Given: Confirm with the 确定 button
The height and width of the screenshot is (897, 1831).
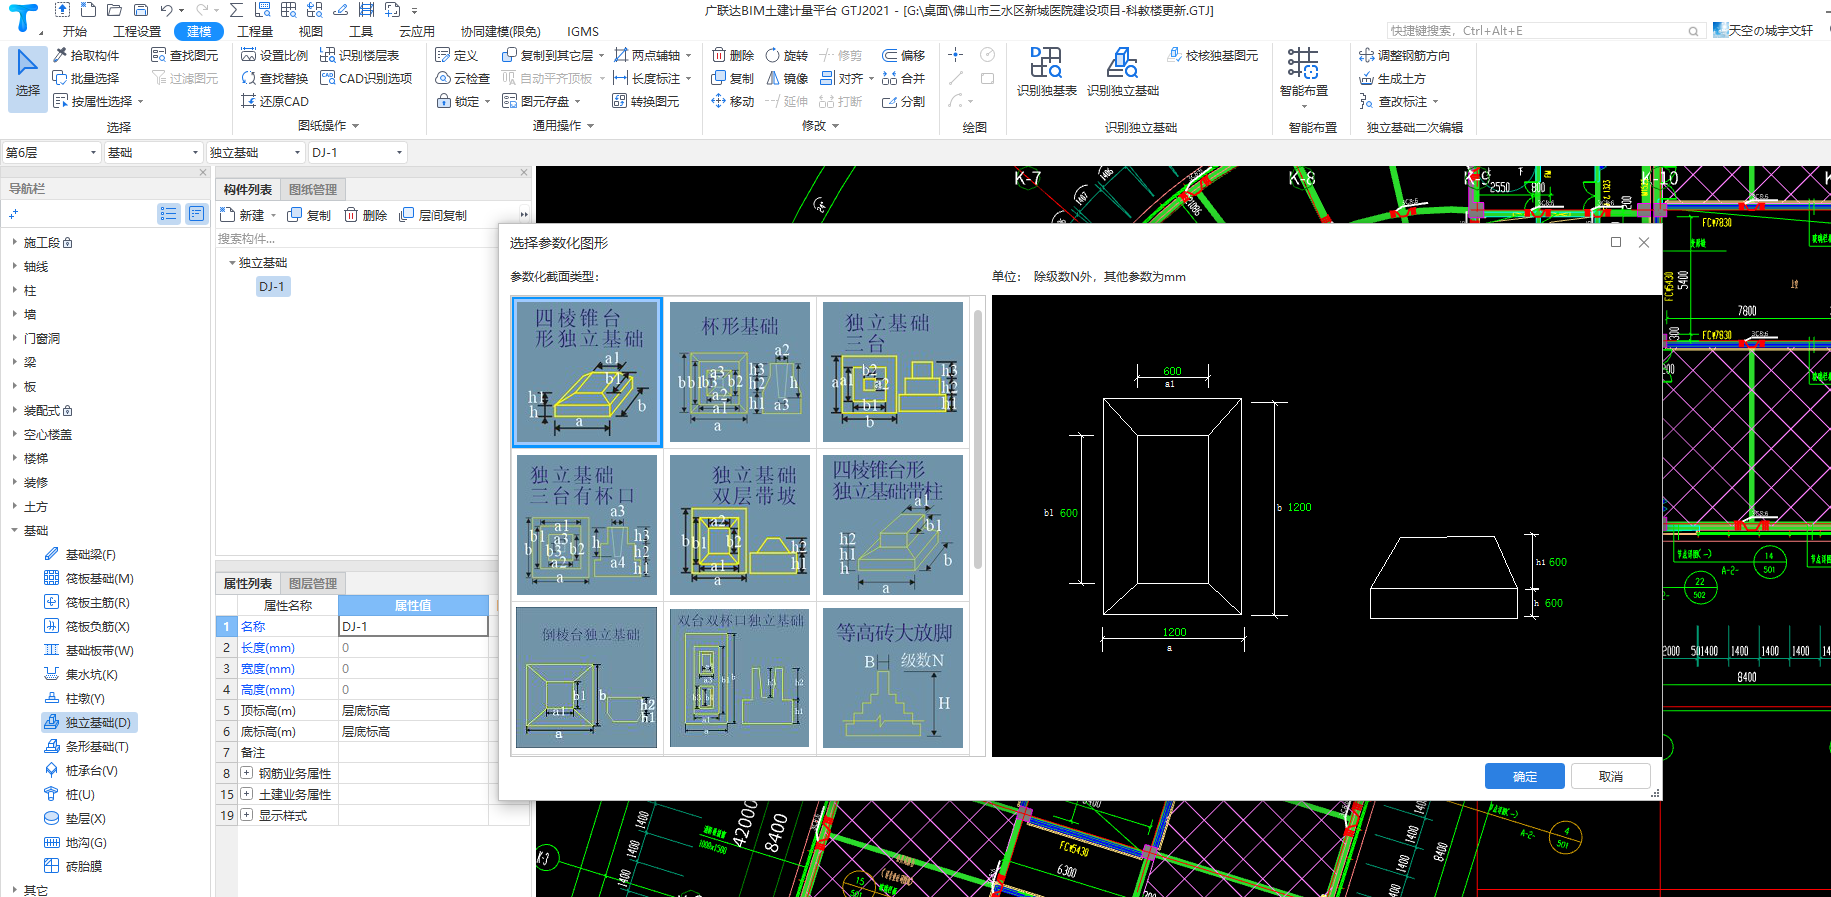Looking at the screenshot, I should coord(1524,776).
